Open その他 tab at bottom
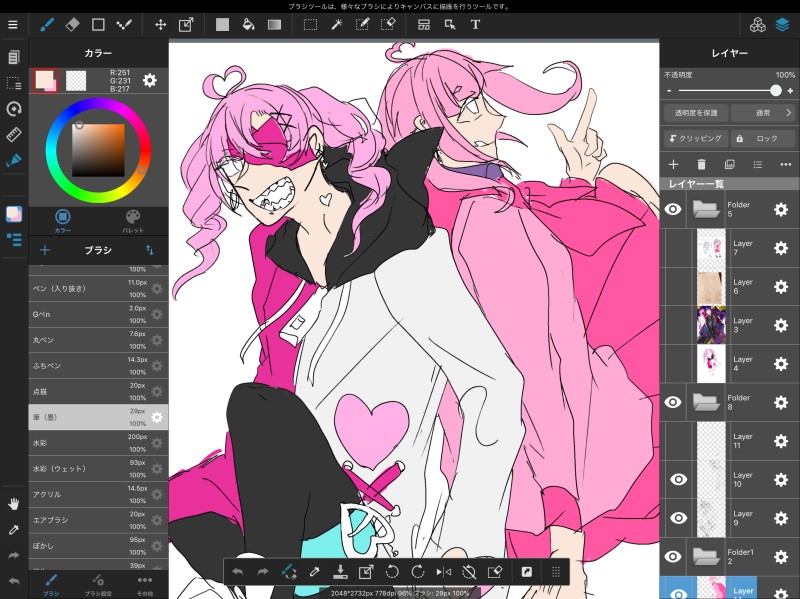The image size is (800, 599). click(x=145, y=585)
